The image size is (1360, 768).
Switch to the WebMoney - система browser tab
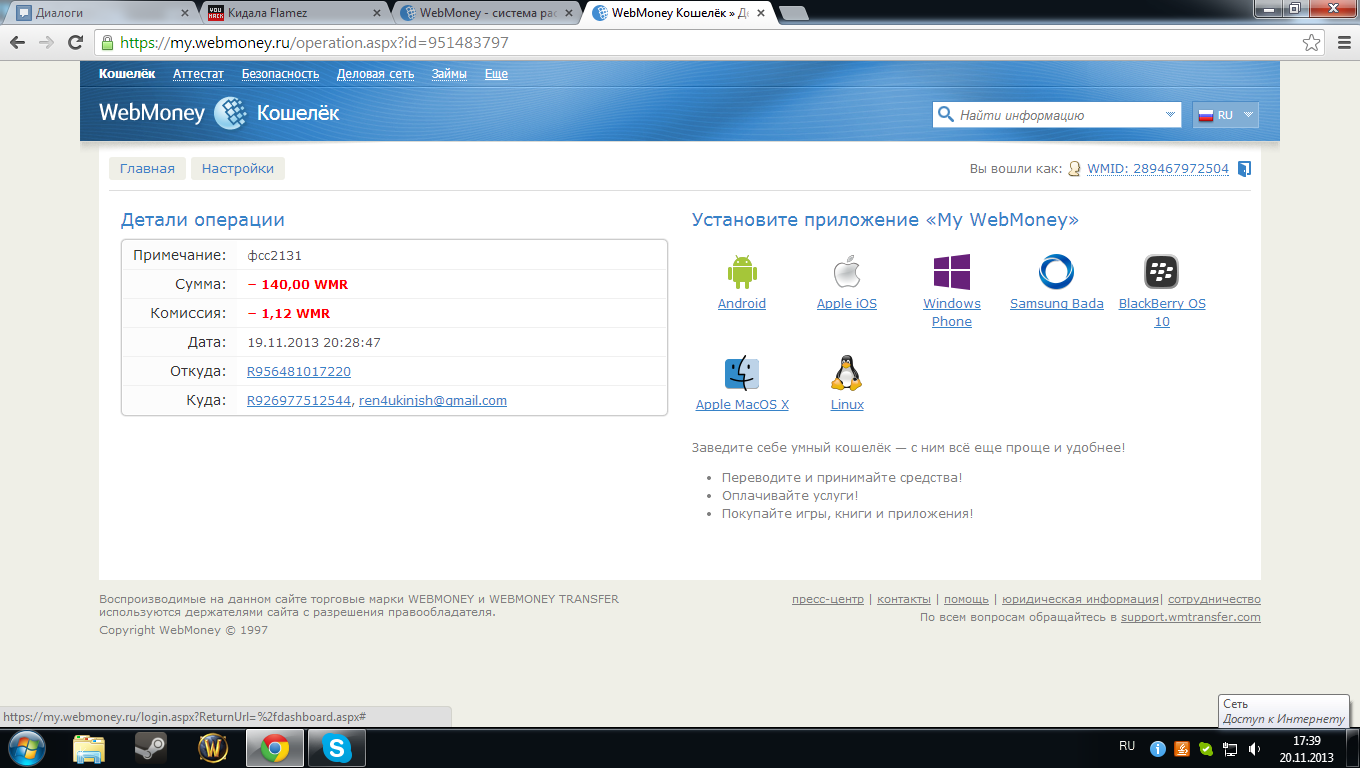pos(487,13)
